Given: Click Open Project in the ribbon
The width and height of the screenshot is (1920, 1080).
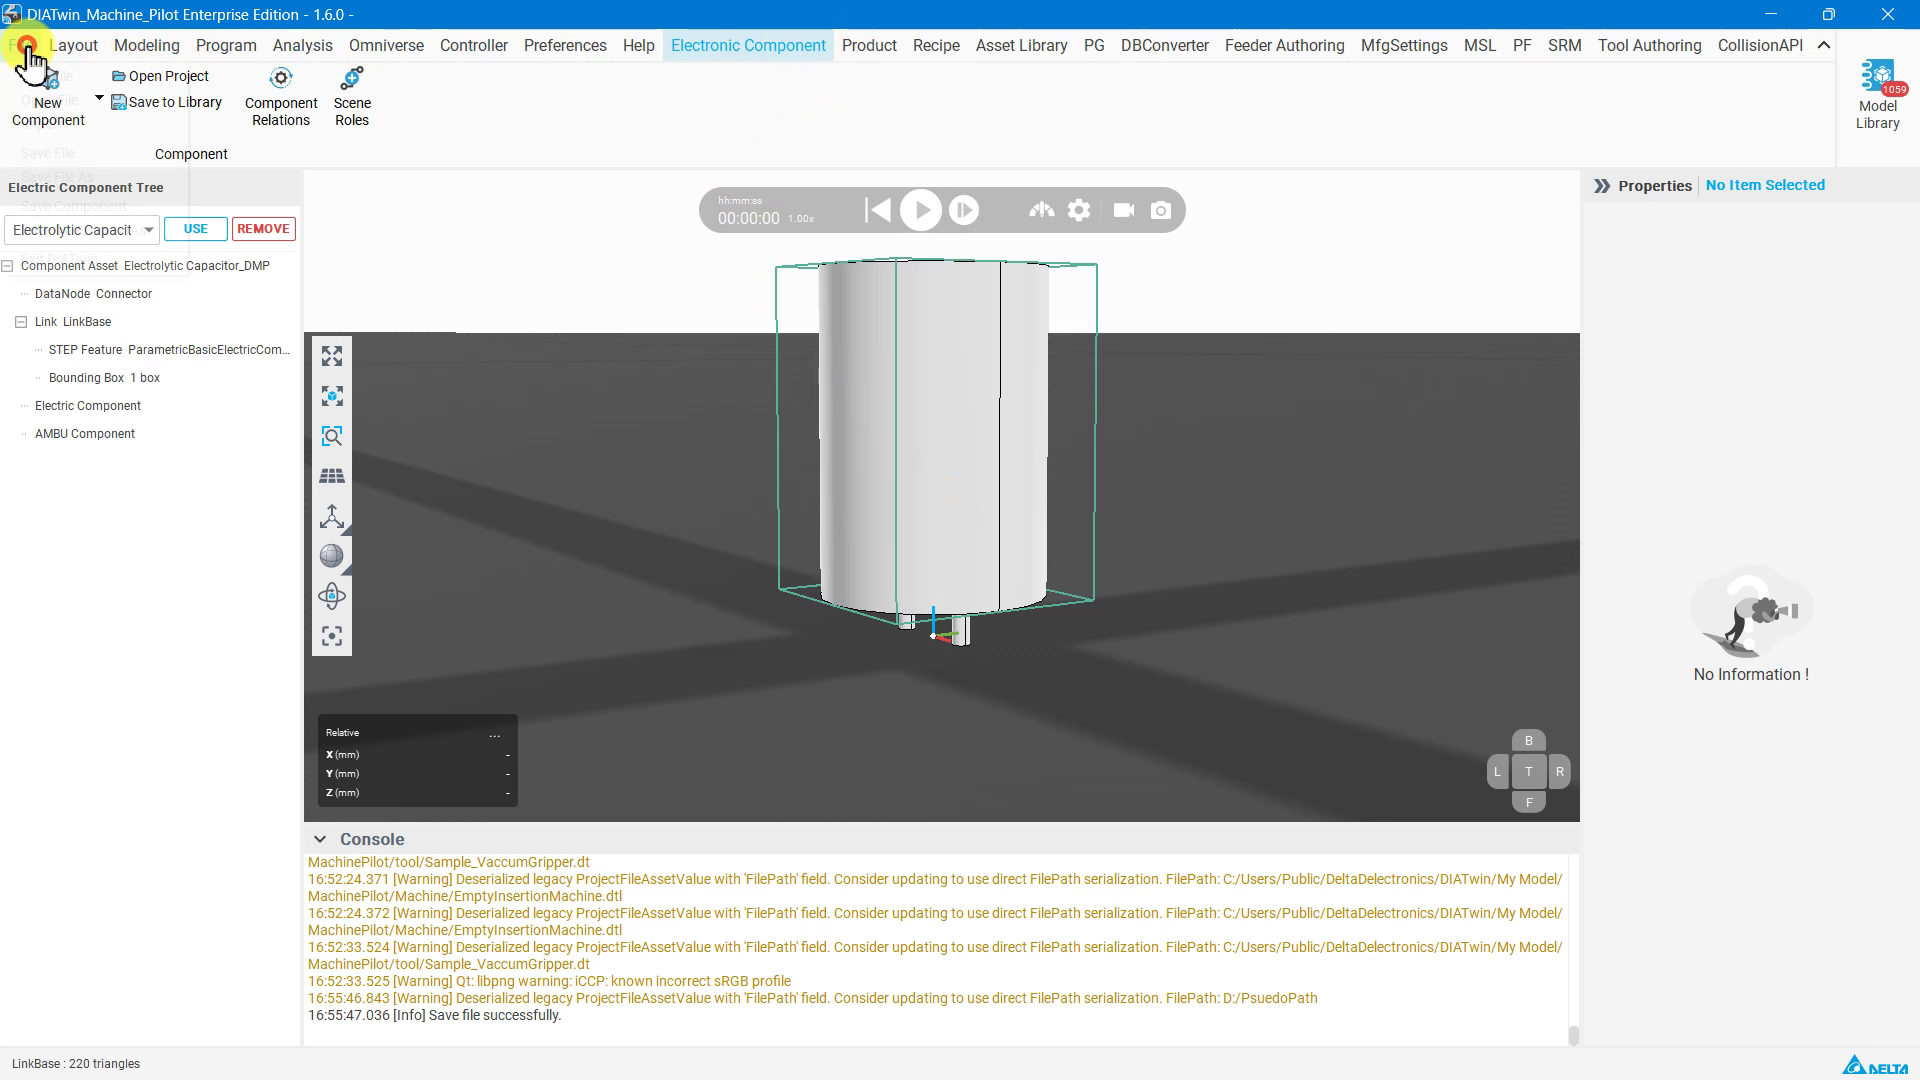Looking at the screenshot, I should click(x=160, y=76).
